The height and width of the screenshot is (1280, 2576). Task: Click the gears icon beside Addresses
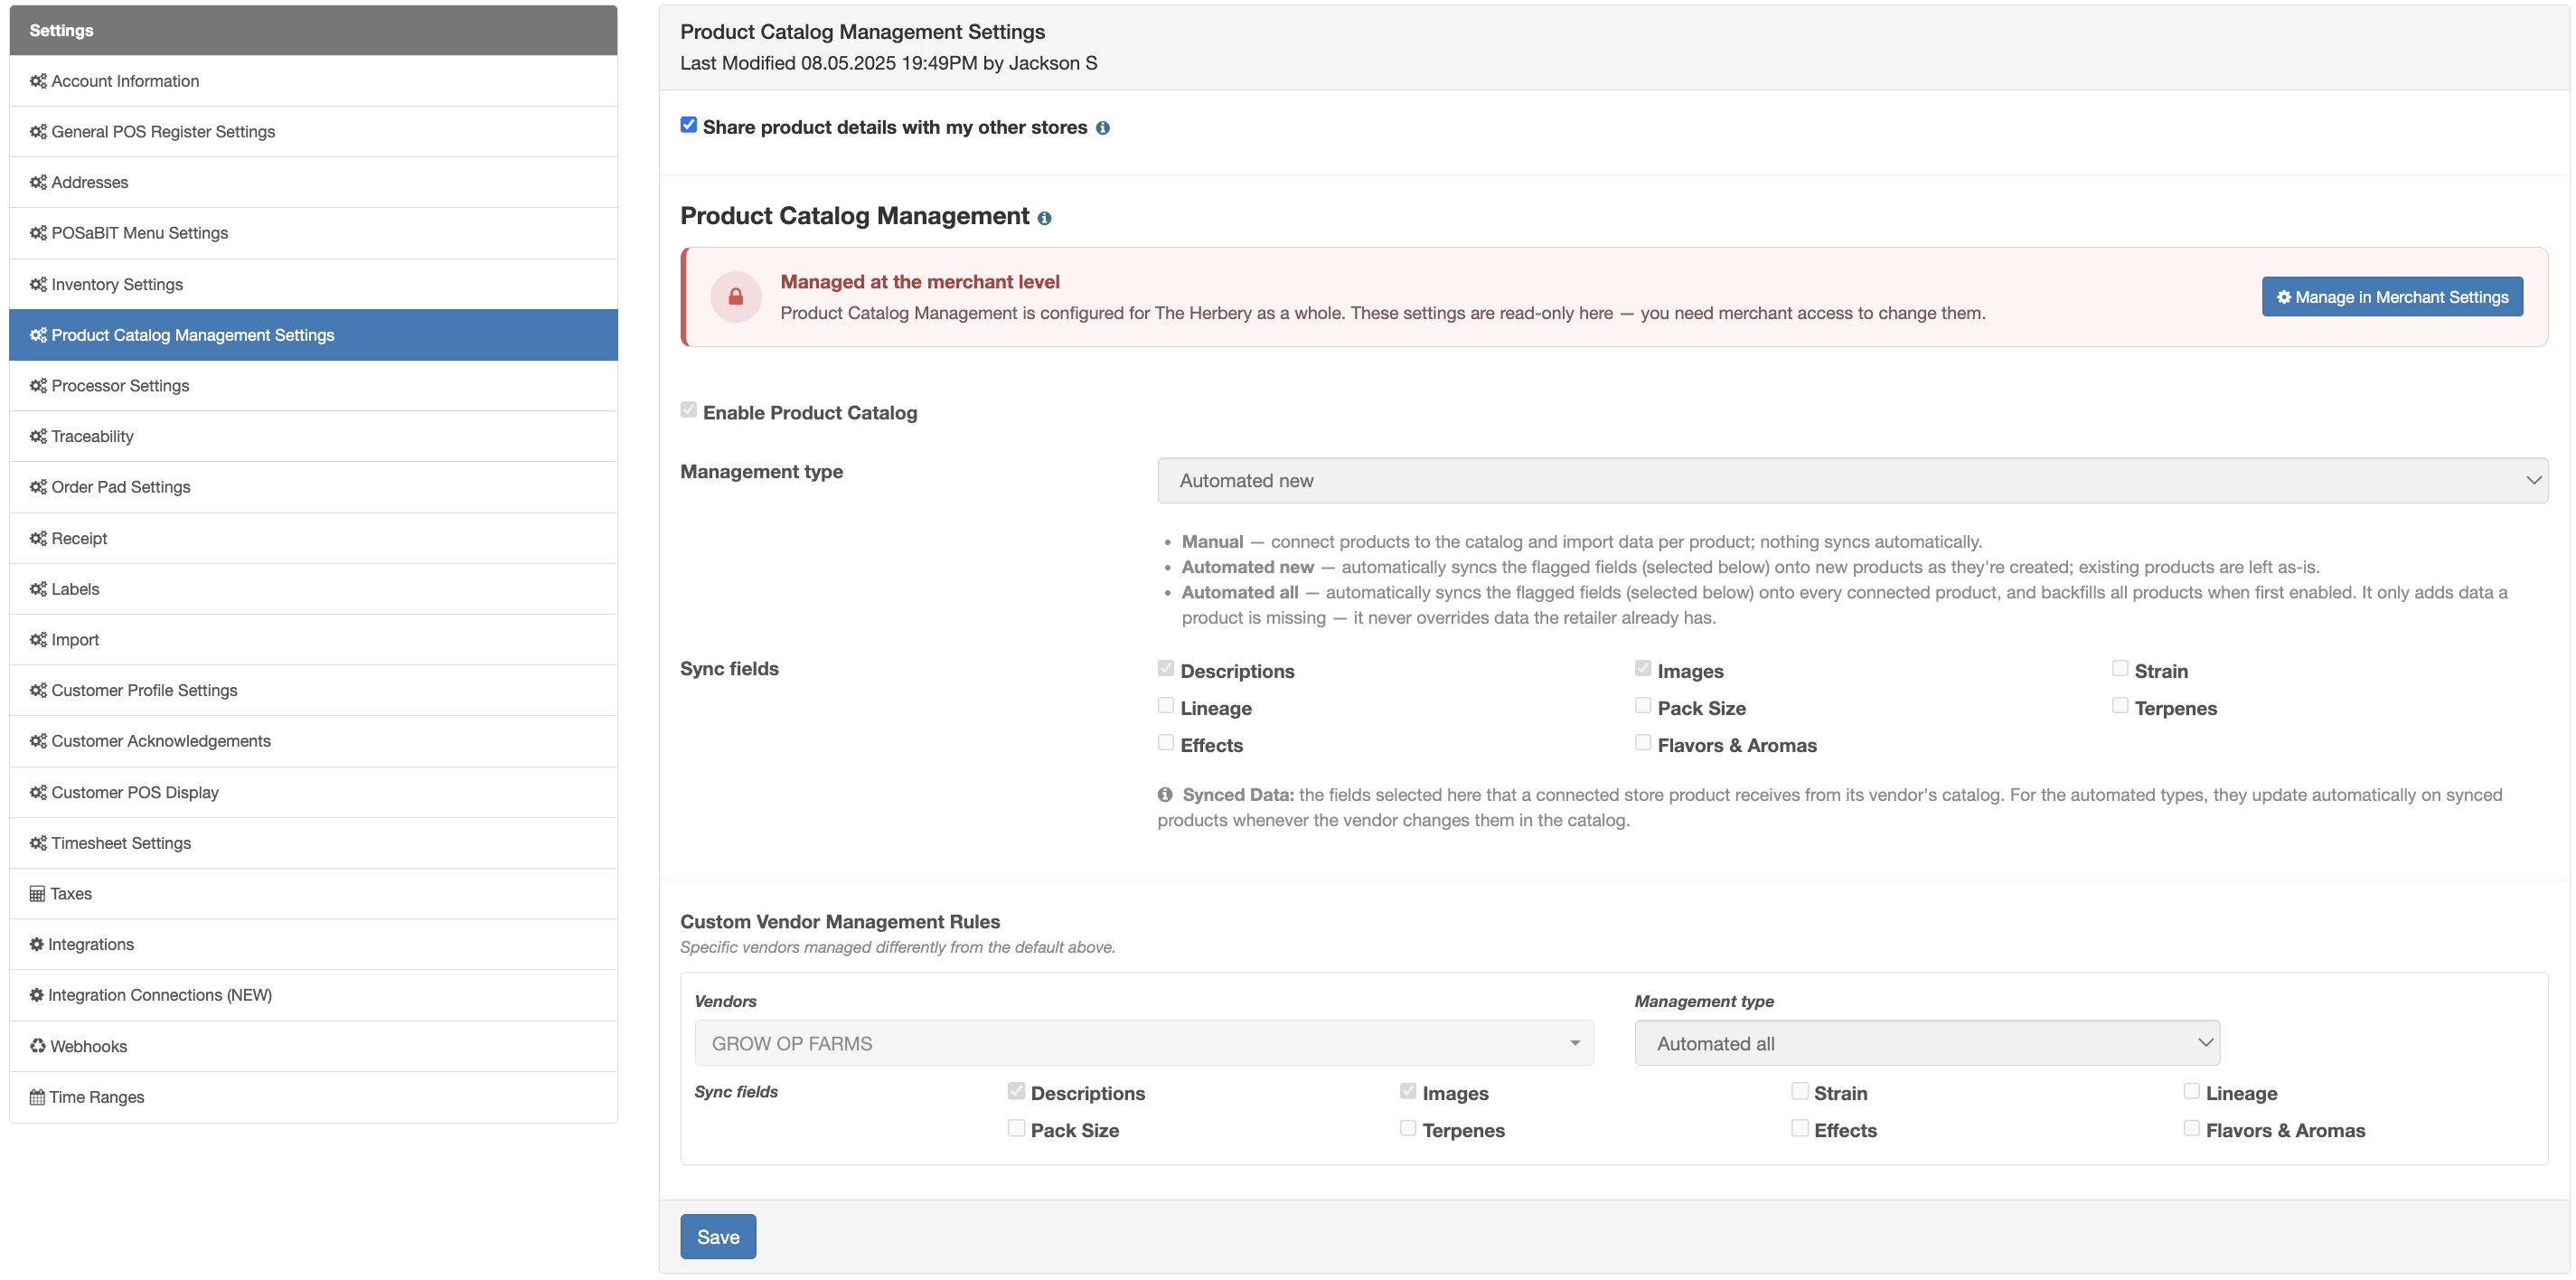click(38, 182)
